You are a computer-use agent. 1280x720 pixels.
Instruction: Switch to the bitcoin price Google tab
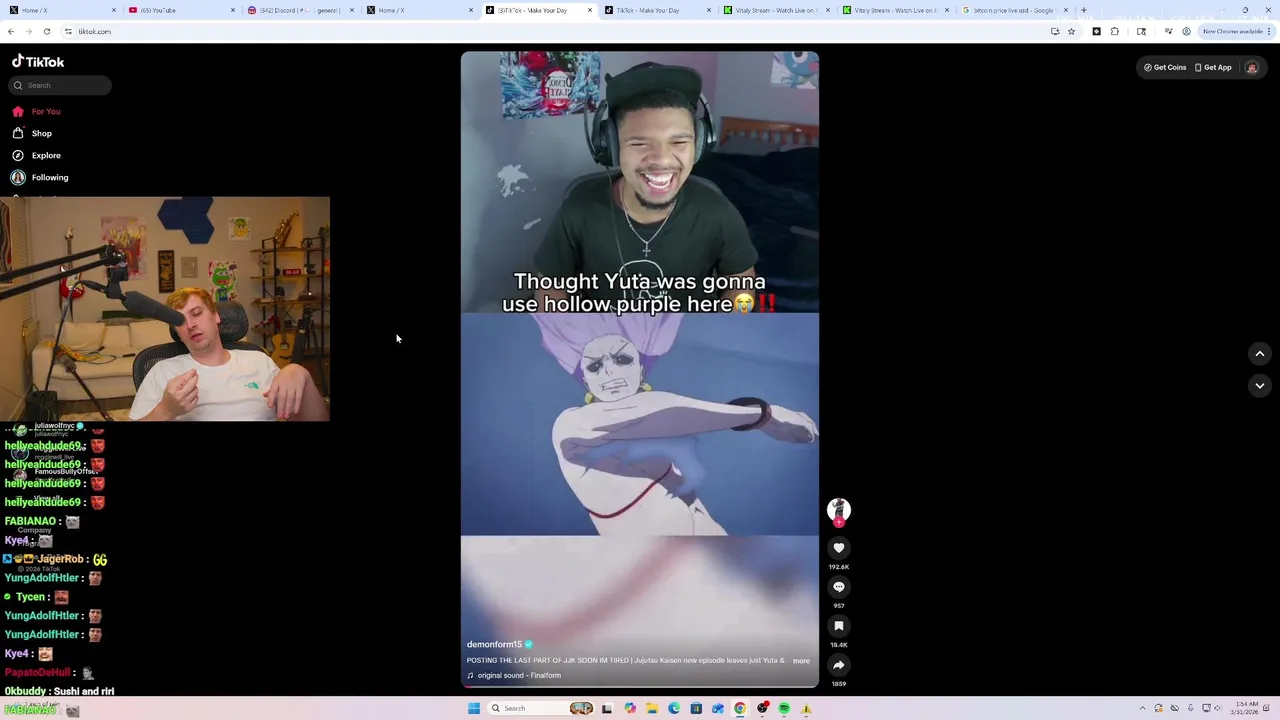point(1014,10)
